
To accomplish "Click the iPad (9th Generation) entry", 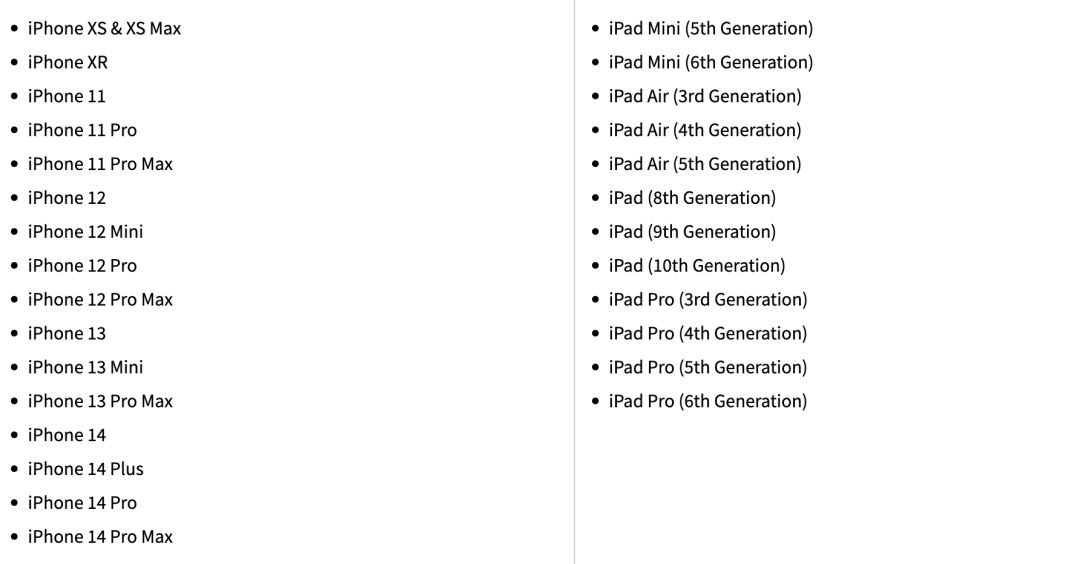I will click(x=692, y=232).
